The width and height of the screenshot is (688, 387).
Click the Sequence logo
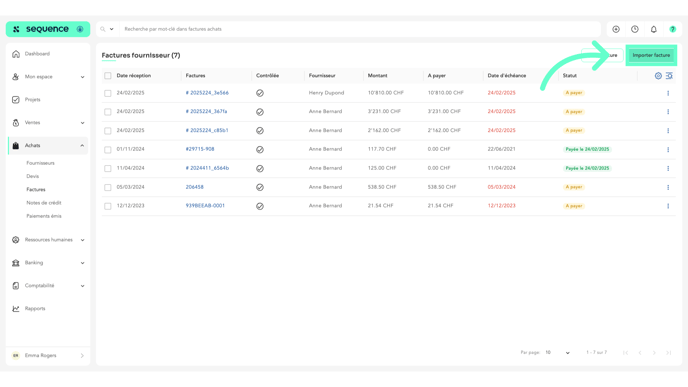click(x=47, y=29)
